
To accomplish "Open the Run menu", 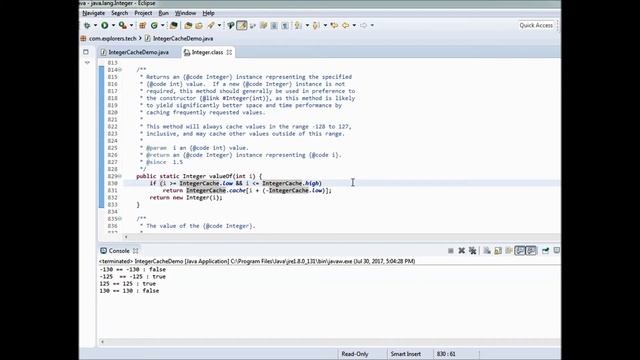I will (163, 13).
